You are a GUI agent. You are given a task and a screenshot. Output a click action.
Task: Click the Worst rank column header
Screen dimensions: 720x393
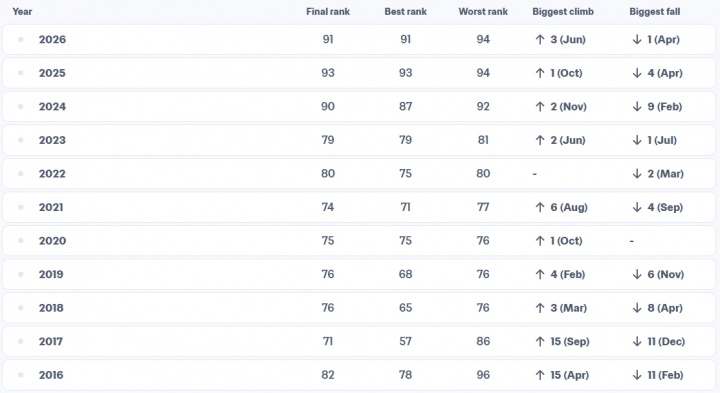pos(483,11)
